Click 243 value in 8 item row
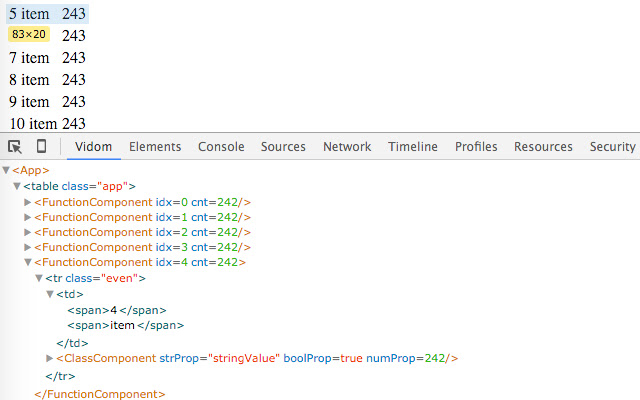Screen dimensions: 640x400 pyautogui.click(x=74, y=80)
